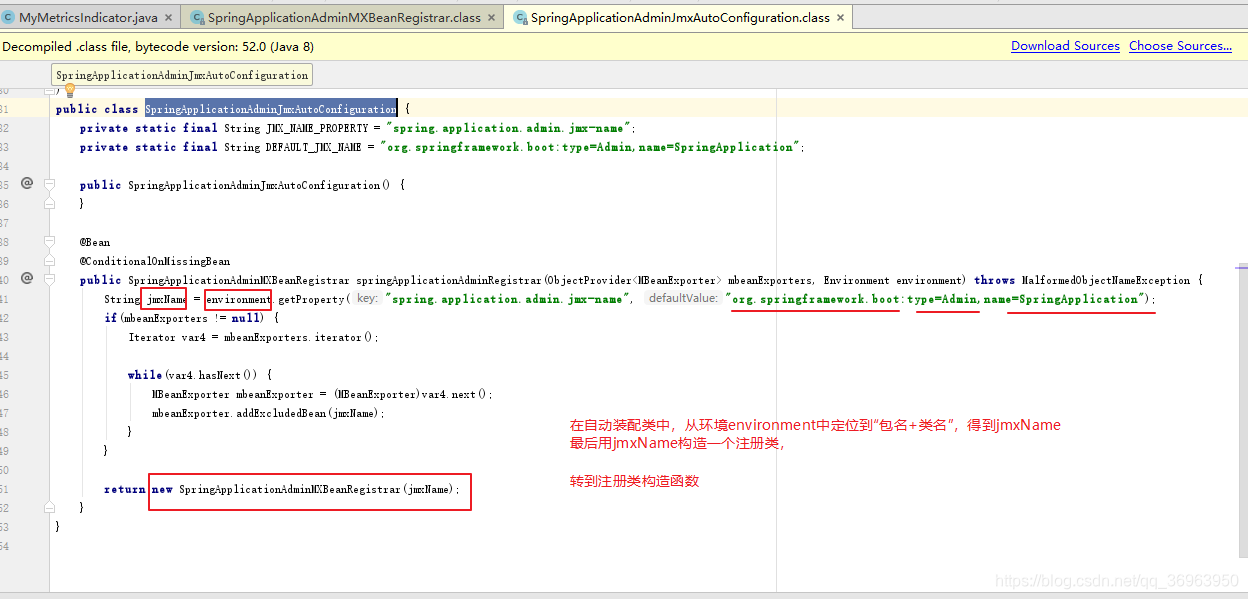Click ObjectProvider<MBeanExporter> parameter type

coord(633,280)
